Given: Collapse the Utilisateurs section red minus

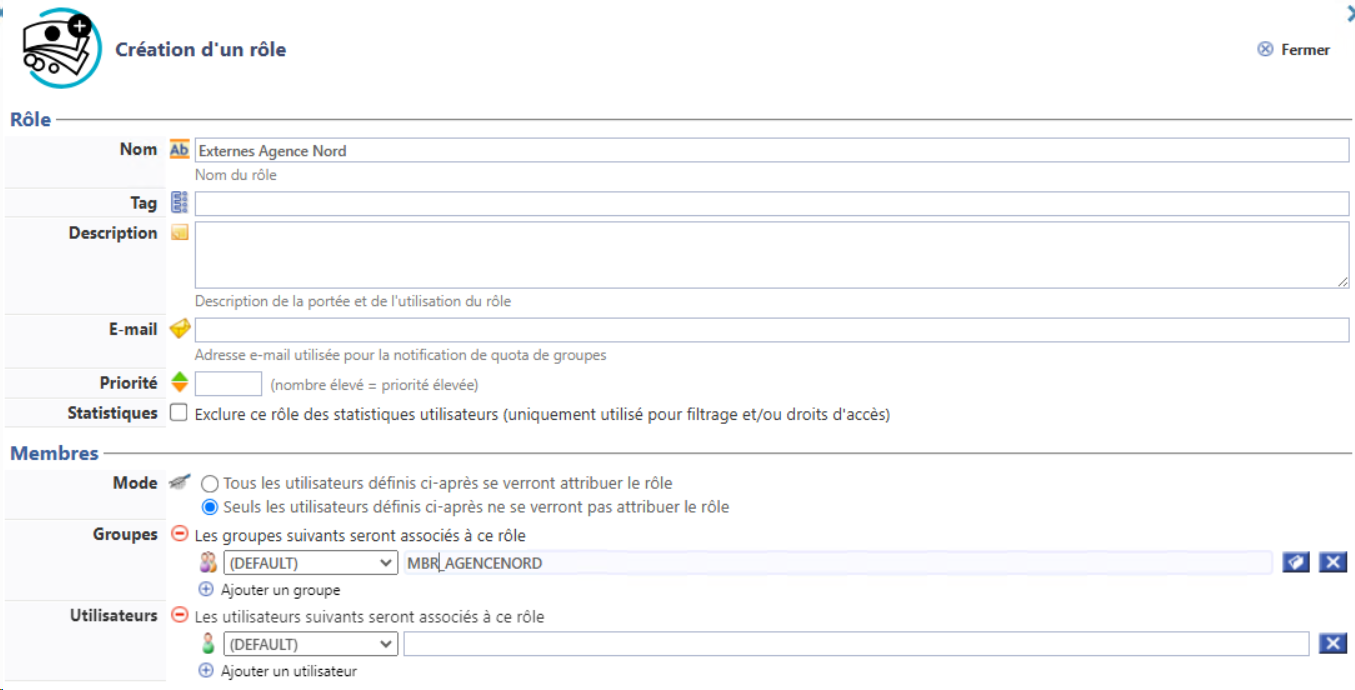Looking at the screenshot, I should click(x=180, y=615).
